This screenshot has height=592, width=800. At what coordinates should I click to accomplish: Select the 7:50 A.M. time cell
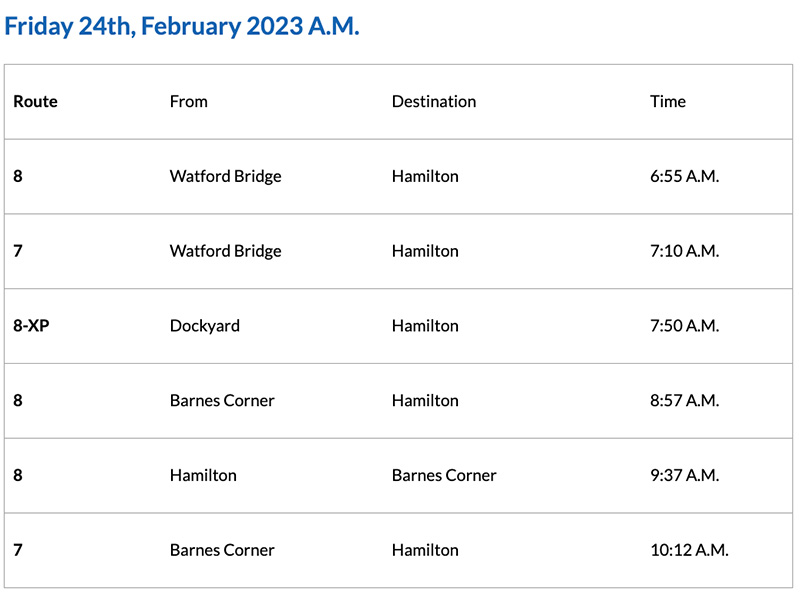pos(684,326)
